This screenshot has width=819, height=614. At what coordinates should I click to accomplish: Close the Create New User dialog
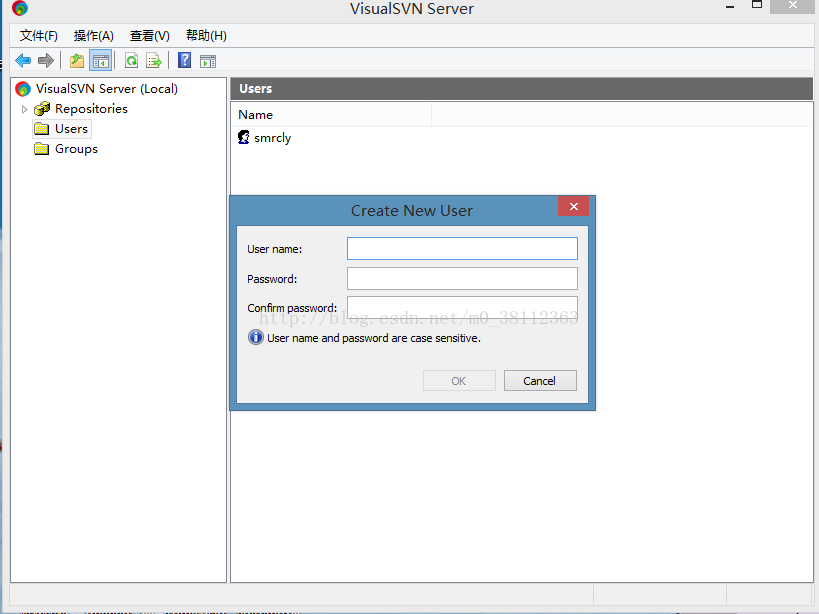574,206
